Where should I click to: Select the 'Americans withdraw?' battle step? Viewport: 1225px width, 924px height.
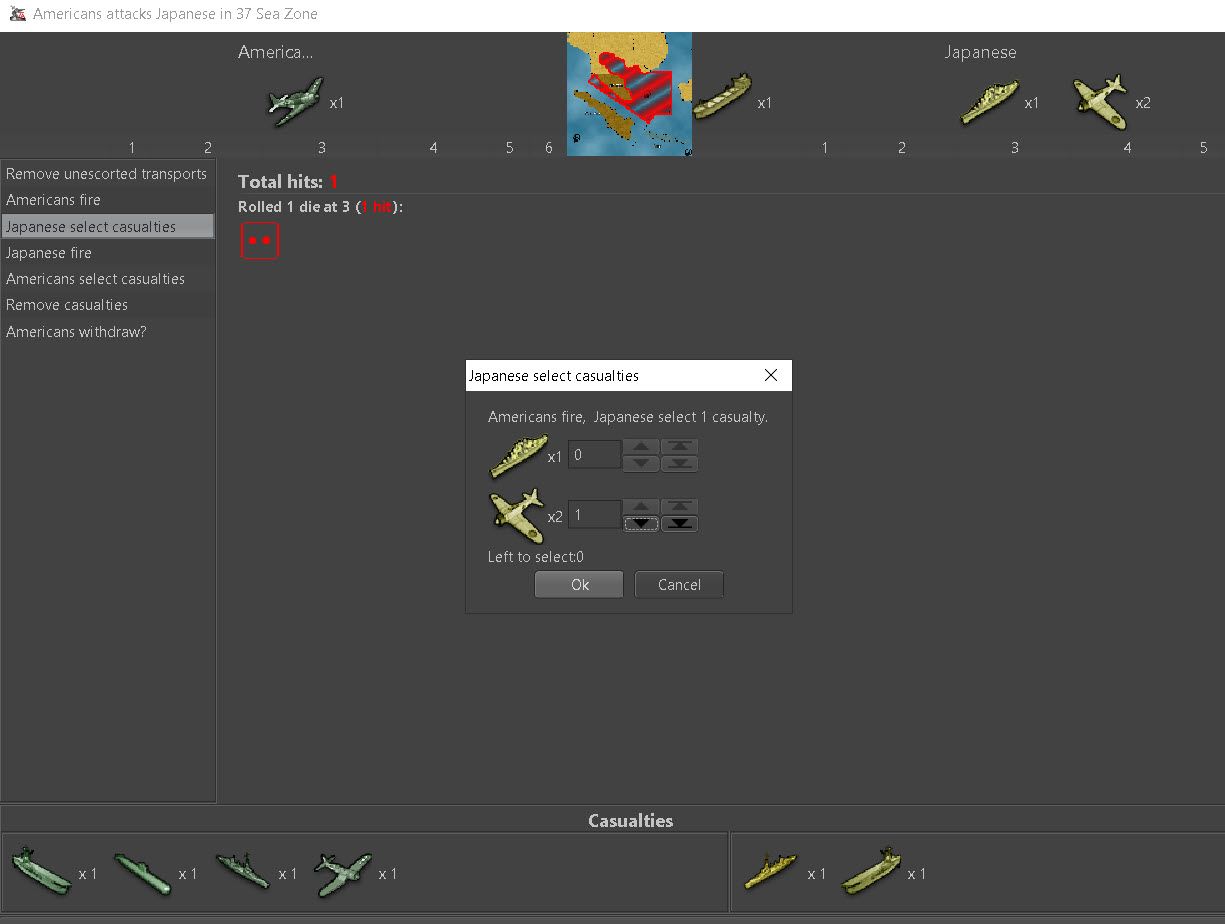point(76,331)
